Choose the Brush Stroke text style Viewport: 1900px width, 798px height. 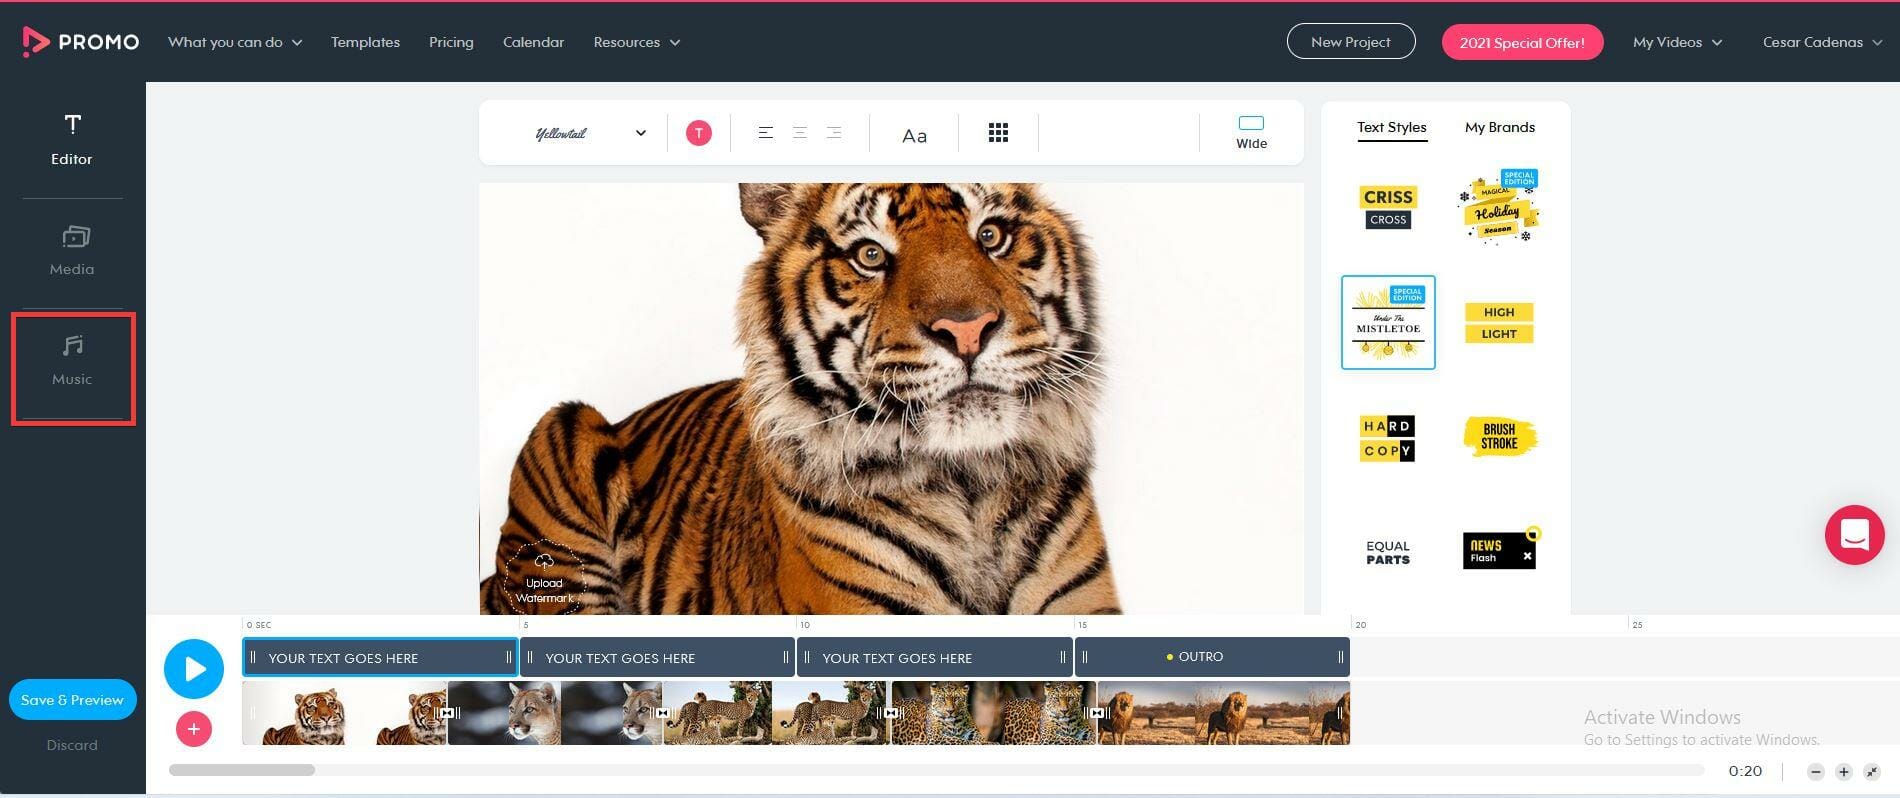coord(1498,437)
